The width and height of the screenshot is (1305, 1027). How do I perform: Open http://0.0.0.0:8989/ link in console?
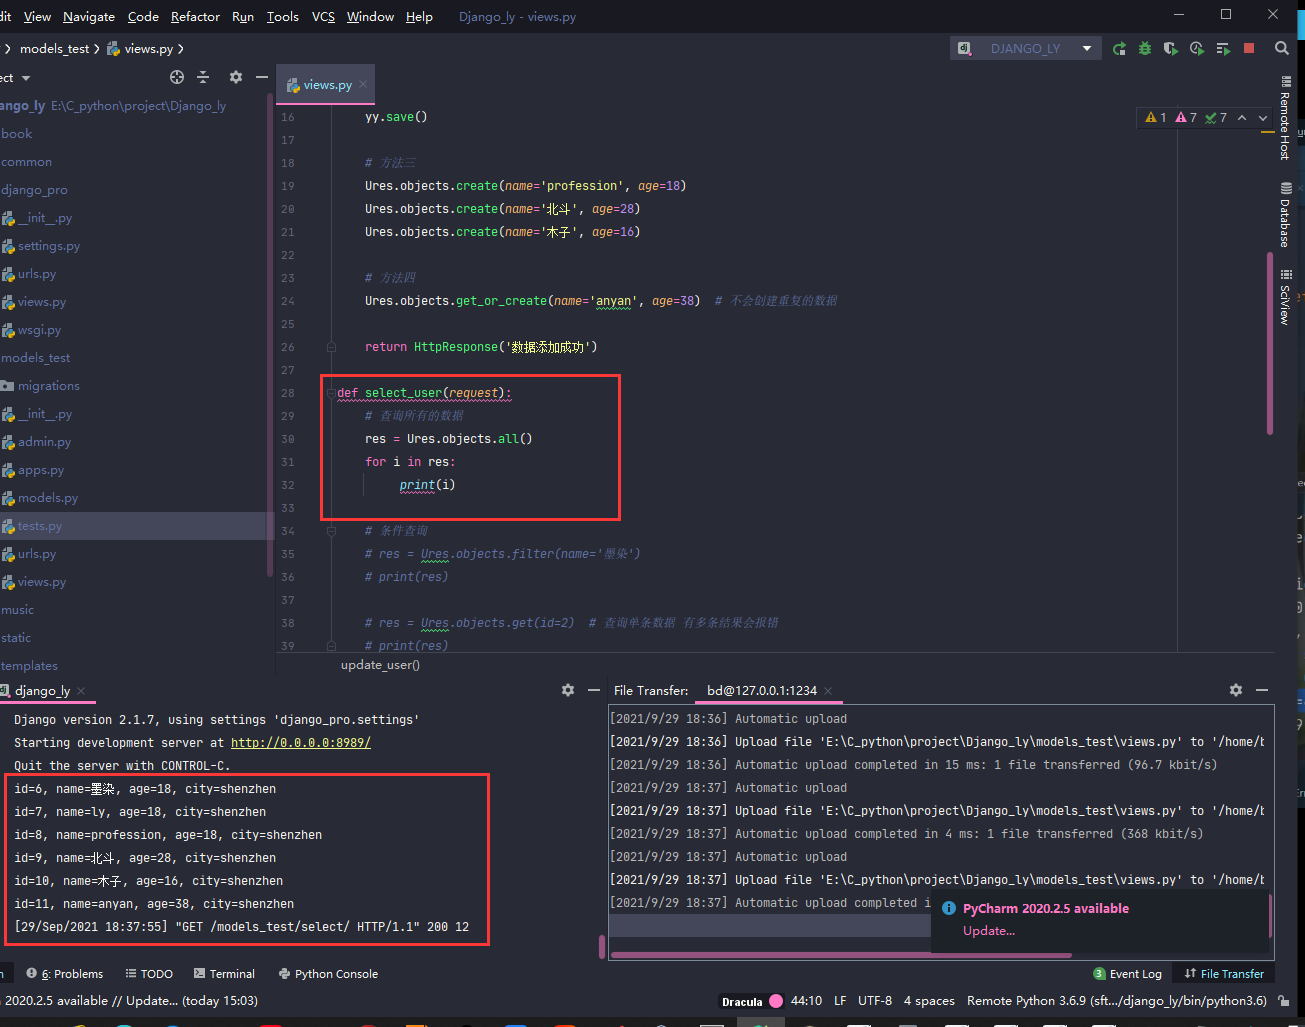(301, 743)
